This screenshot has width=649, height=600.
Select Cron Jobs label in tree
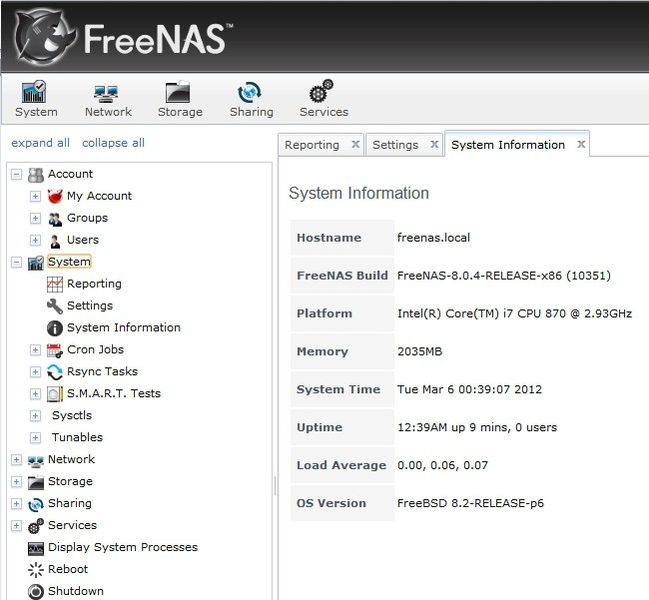(96, 350)
